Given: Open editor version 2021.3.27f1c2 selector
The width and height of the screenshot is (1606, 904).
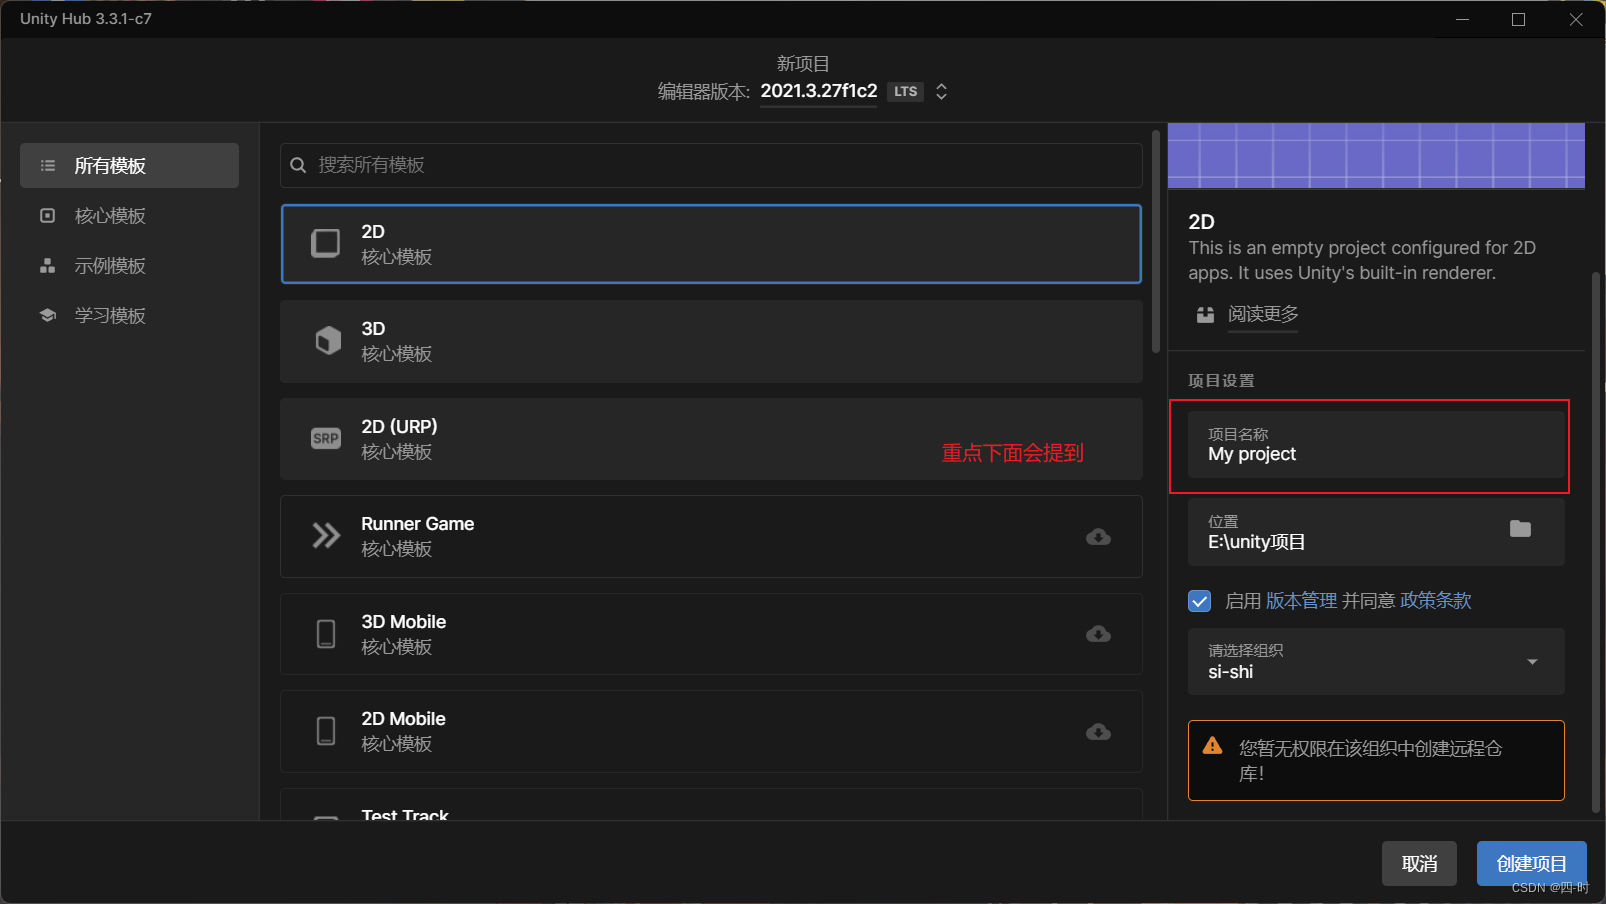Looking at the screenshot, I should (819, 91).
